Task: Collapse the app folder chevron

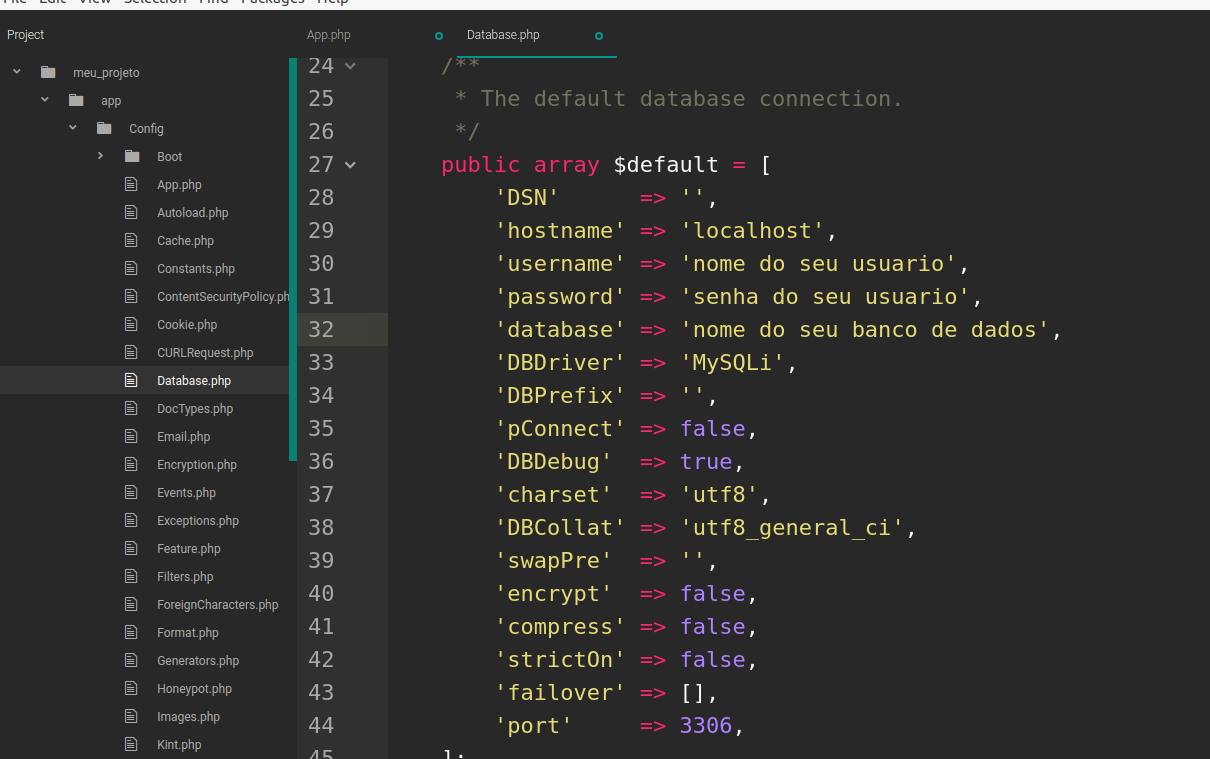Action: tap(45, 100)
